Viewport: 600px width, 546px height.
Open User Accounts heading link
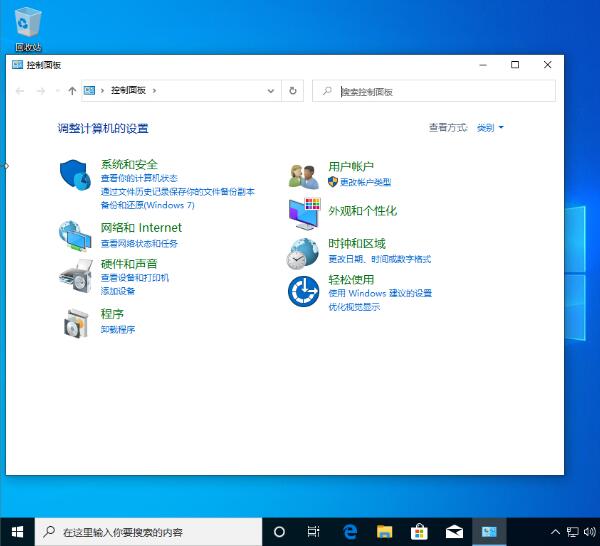[351, 166]
